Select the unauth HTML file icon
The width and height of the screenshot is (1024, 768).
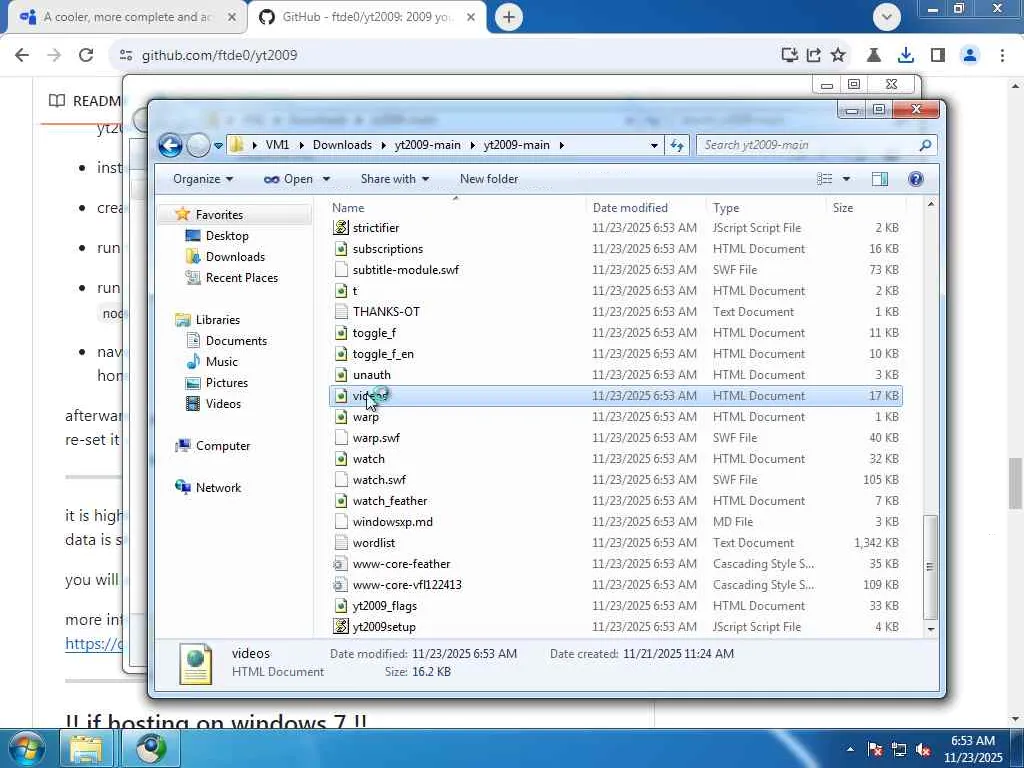[340, 374]
